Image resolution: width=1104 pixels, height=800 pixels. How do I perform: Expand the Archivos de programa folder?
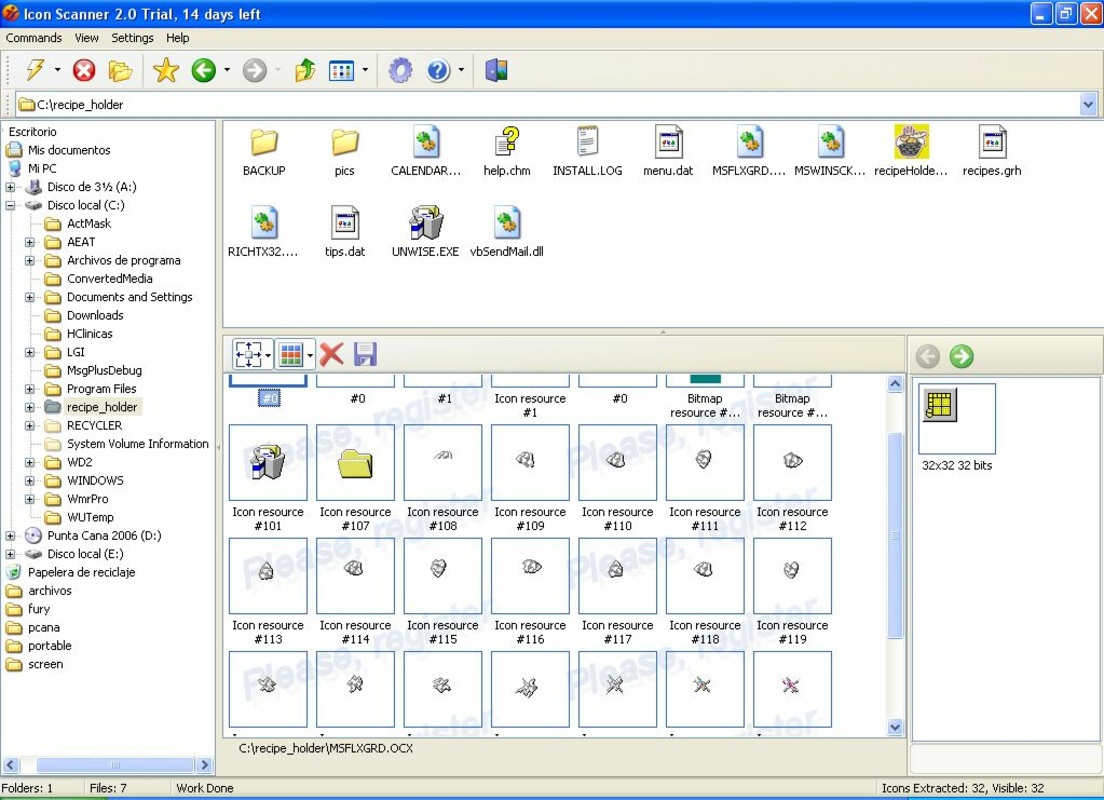[x=30, y=261]
